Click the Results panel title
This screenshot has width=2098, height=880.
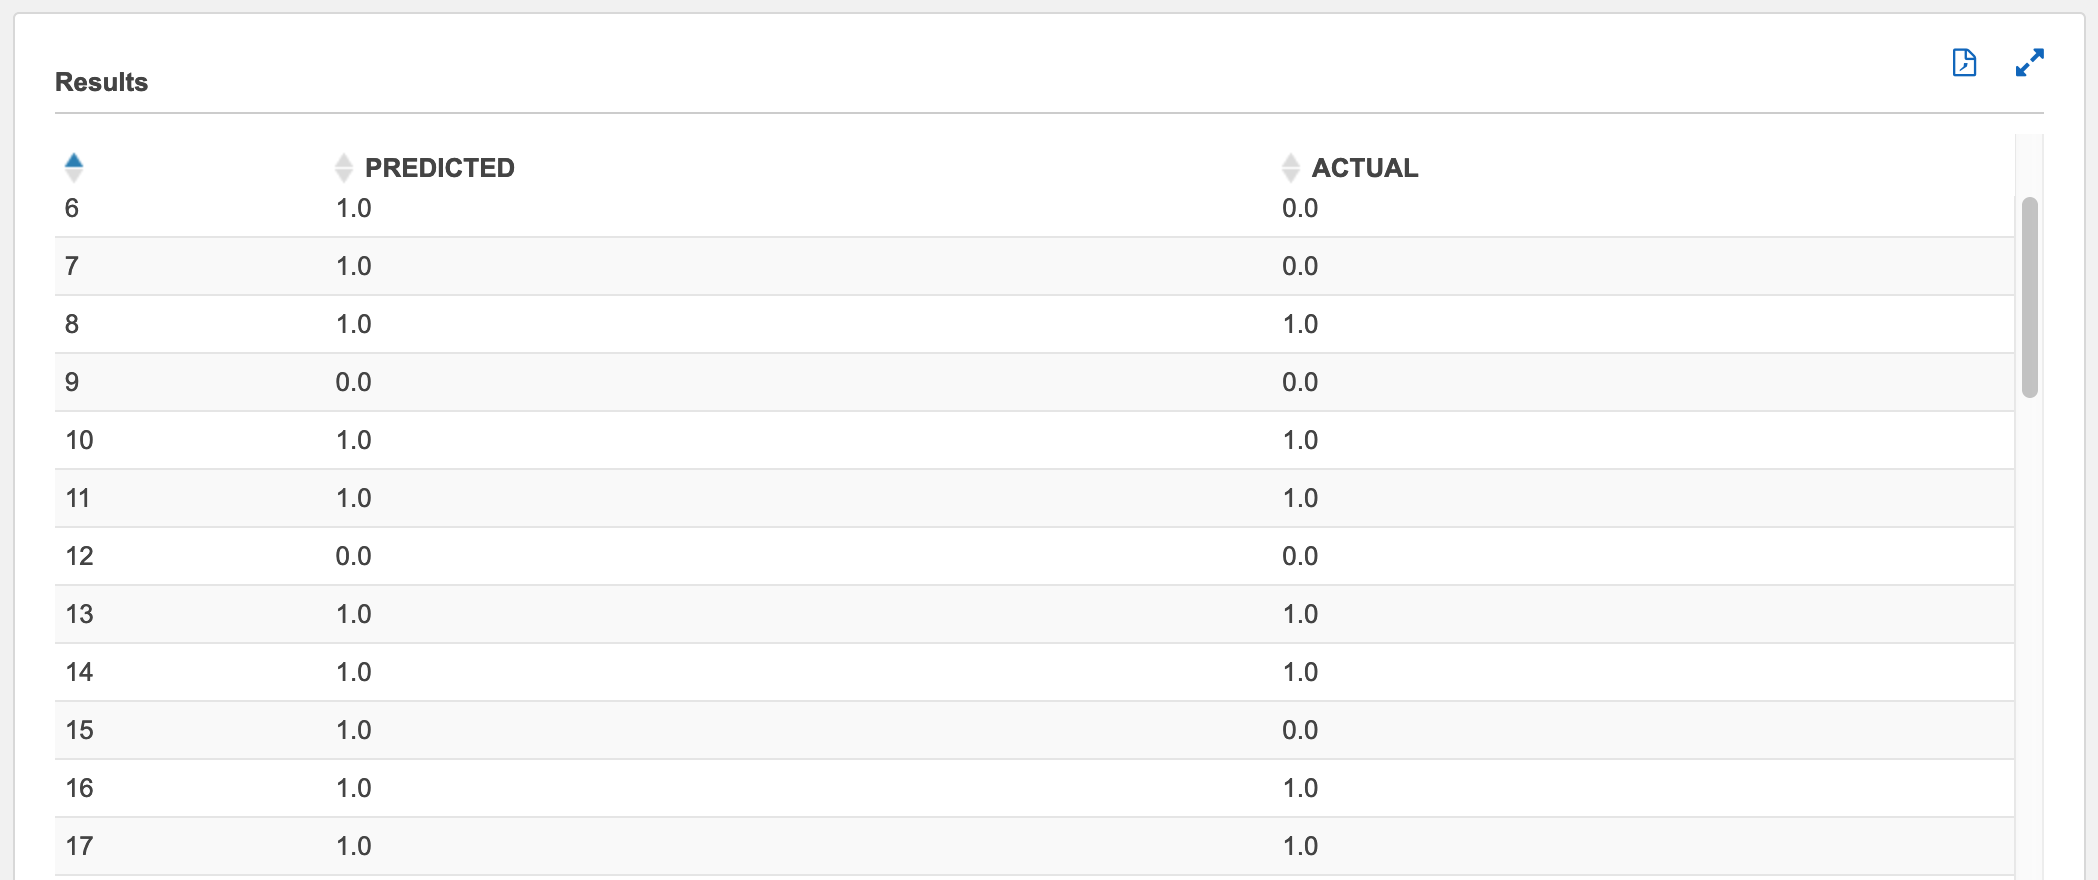point(101,82)
